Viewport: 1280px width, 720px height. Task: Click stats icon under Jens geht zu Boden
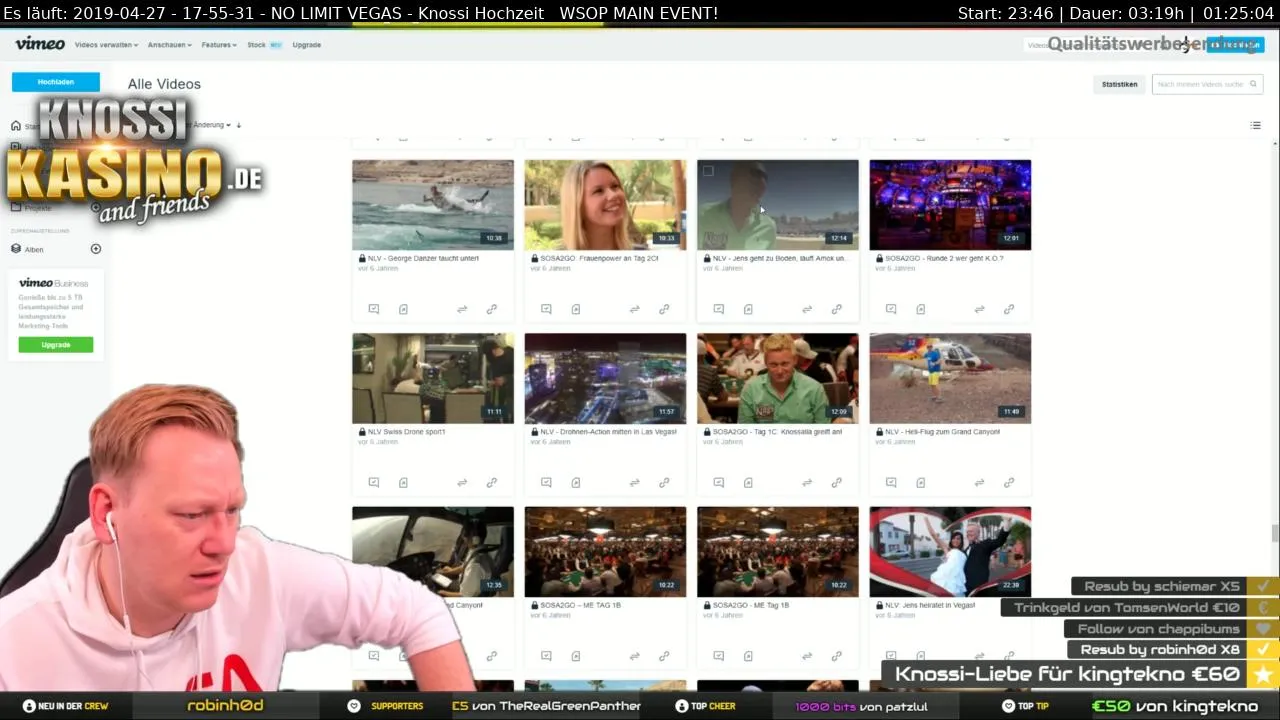coord(748,309)
